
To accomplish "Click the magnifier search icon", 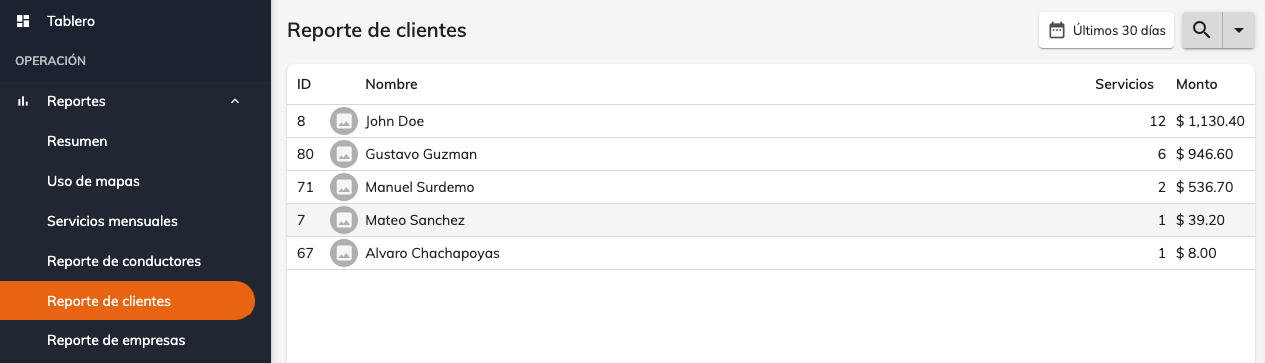I will pos(1203,30).
